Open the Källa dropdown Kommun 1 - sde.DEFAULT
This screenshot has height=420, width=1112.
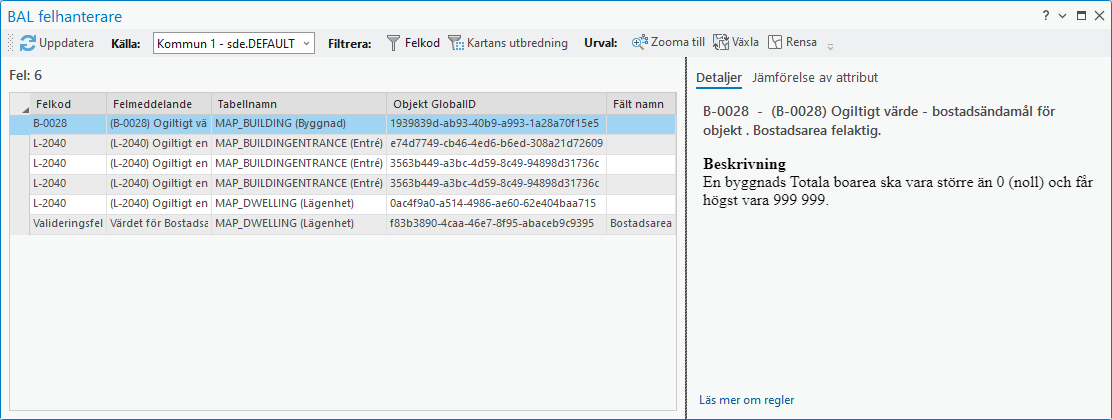coord(234,43)
